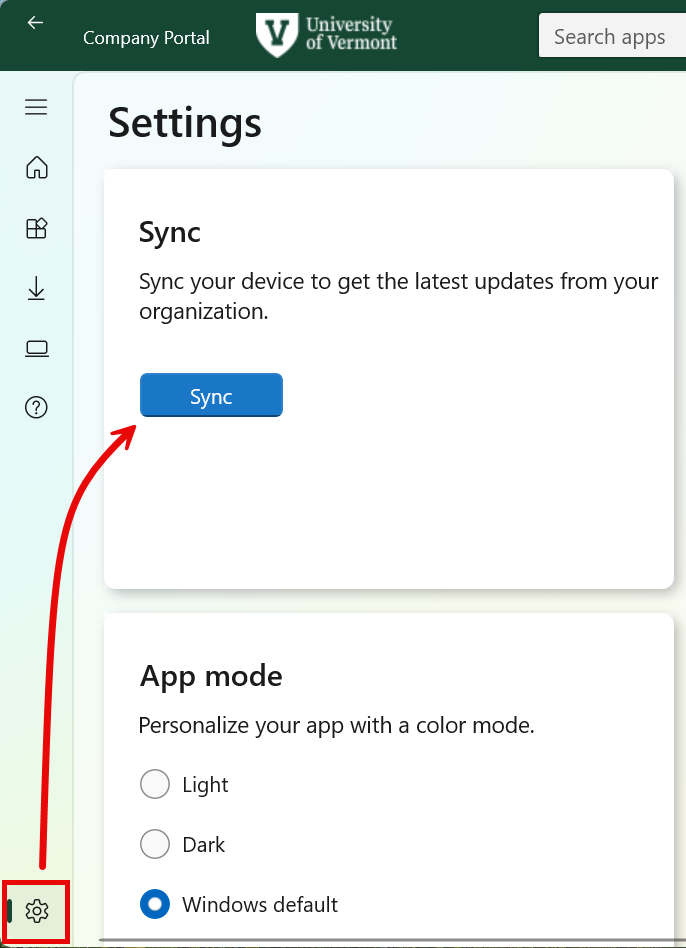Click the back arrow in title bar
Screen dimensions: 686x948
(35, 23)
